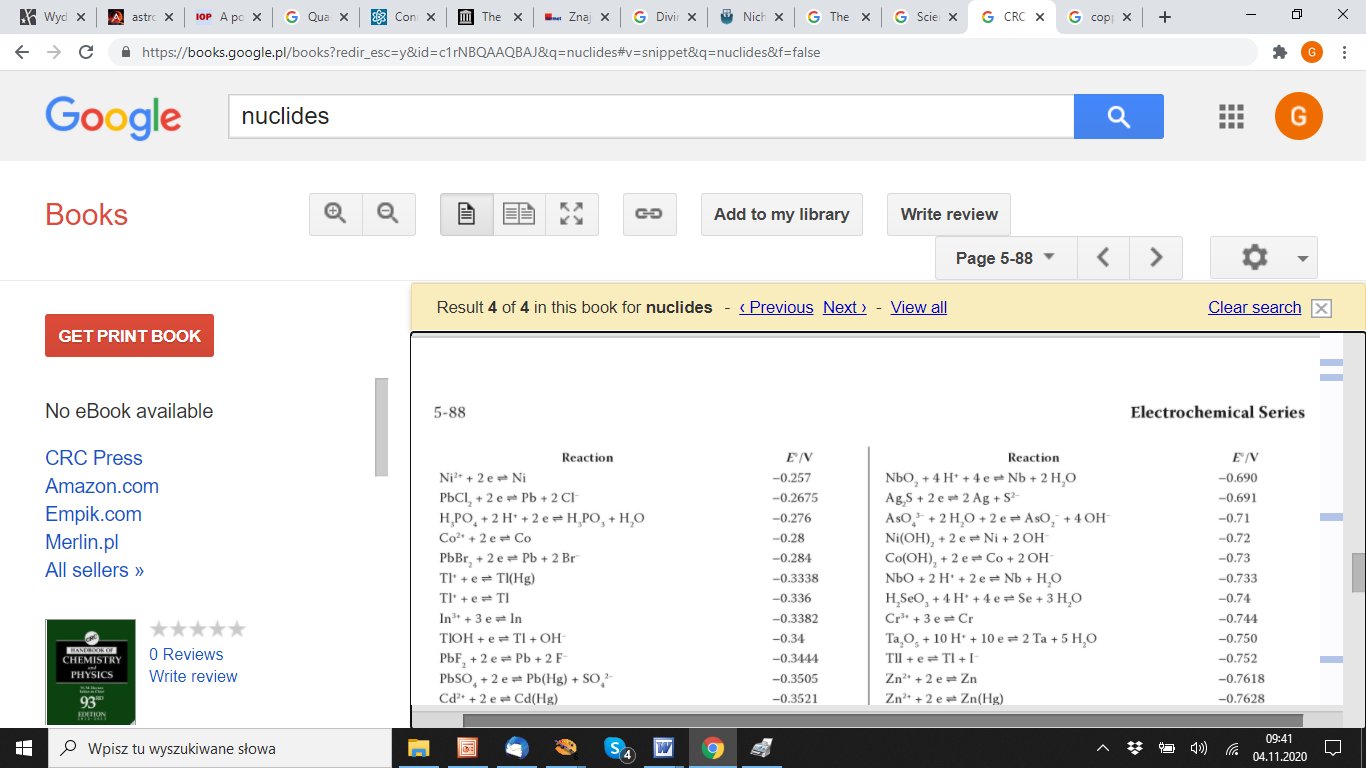Close the search results bar

click(x=1321, y=308)
